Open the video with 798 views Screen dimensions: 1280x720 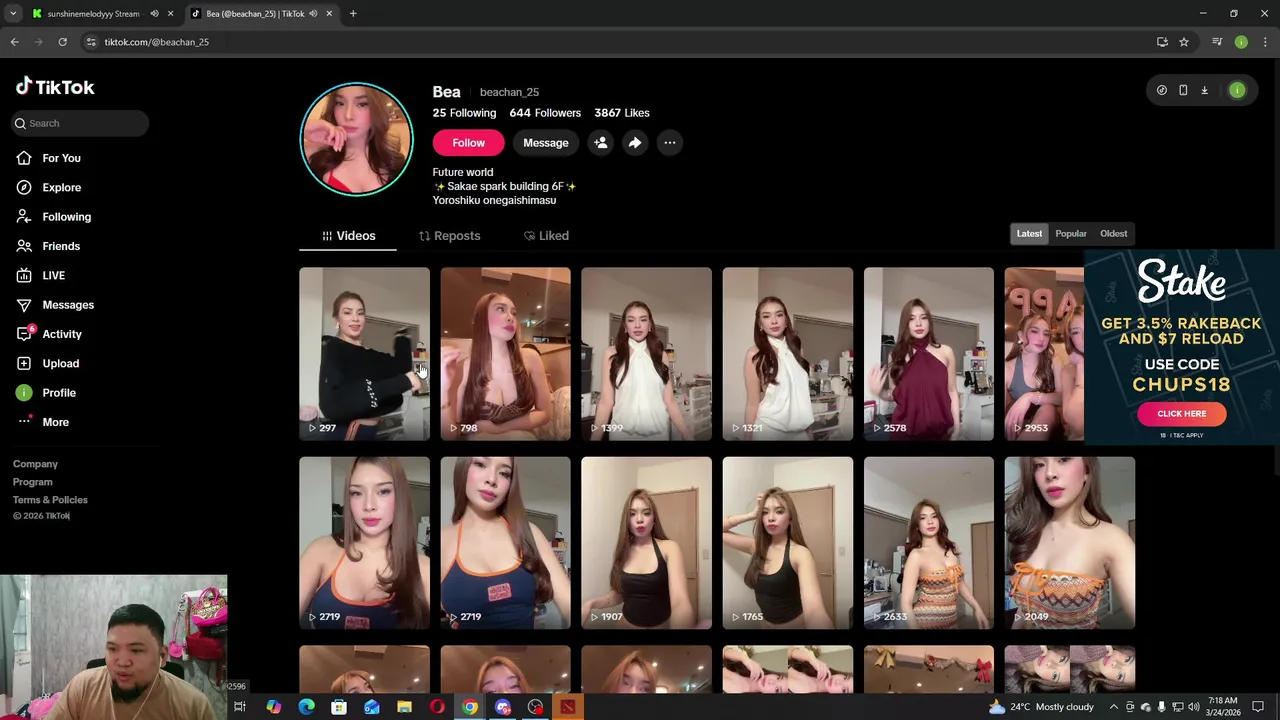click(x=505, y=354)
